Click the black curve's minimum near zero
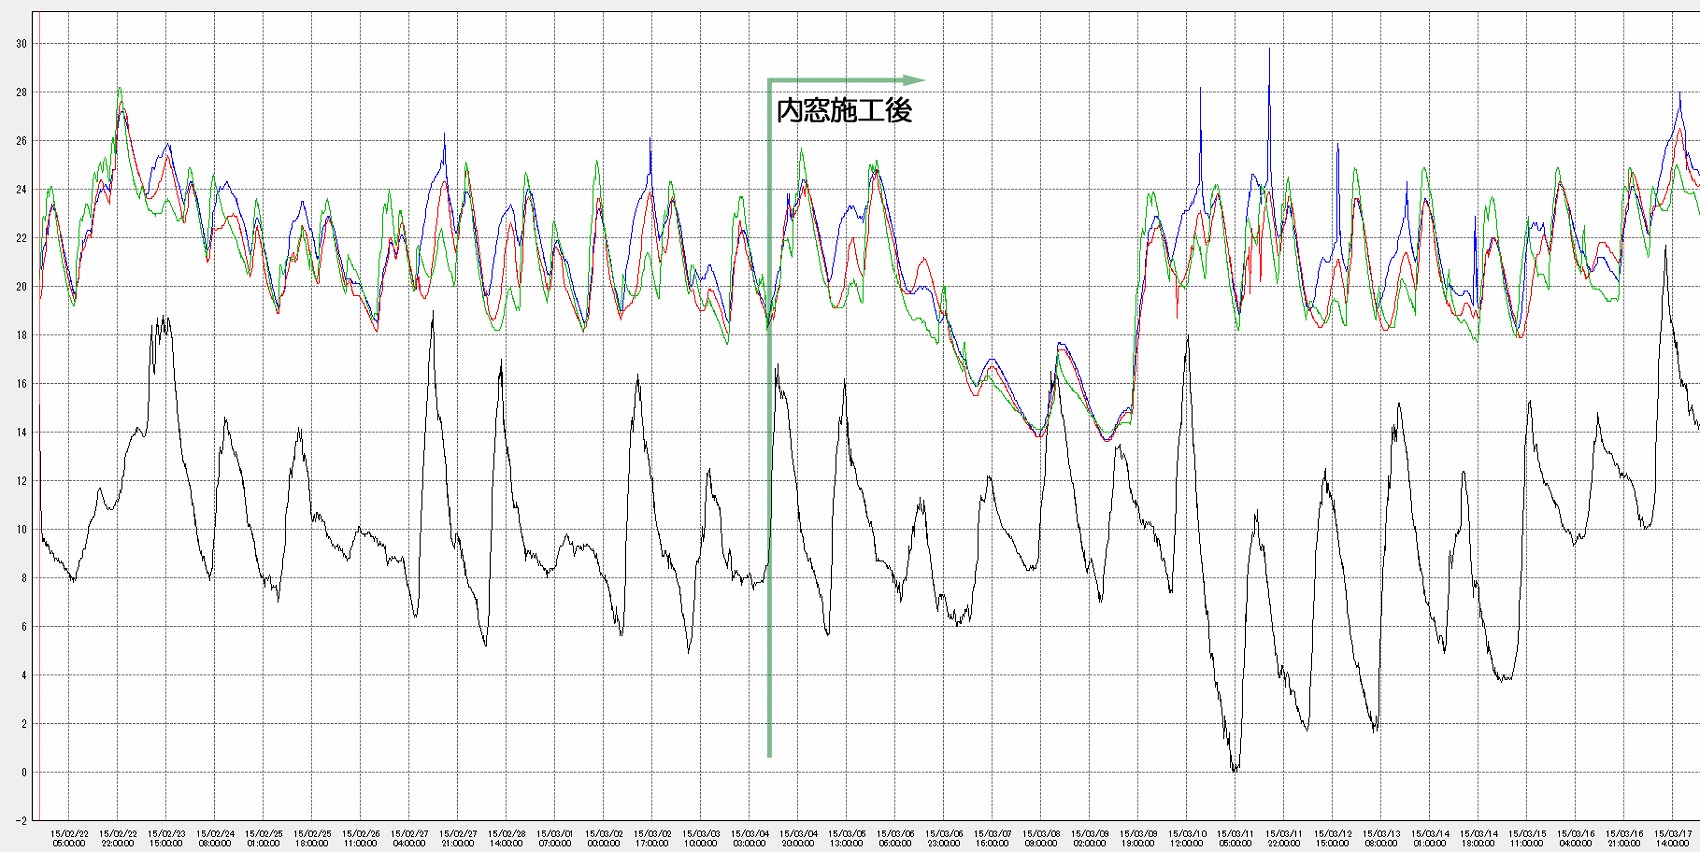The width and height of the screenshot is (1700, 852). (x=1234, y=768)
